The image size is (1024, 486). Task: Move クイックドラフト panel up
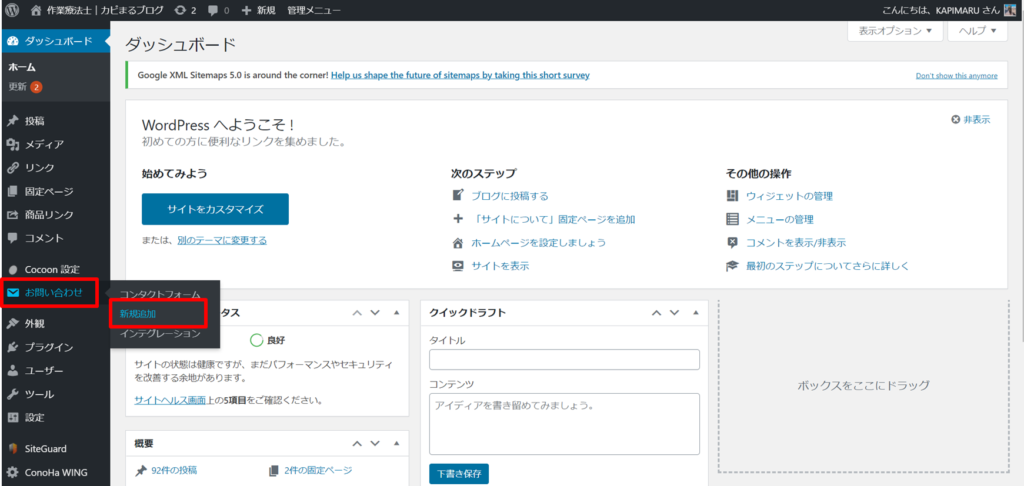pos(656,313)
